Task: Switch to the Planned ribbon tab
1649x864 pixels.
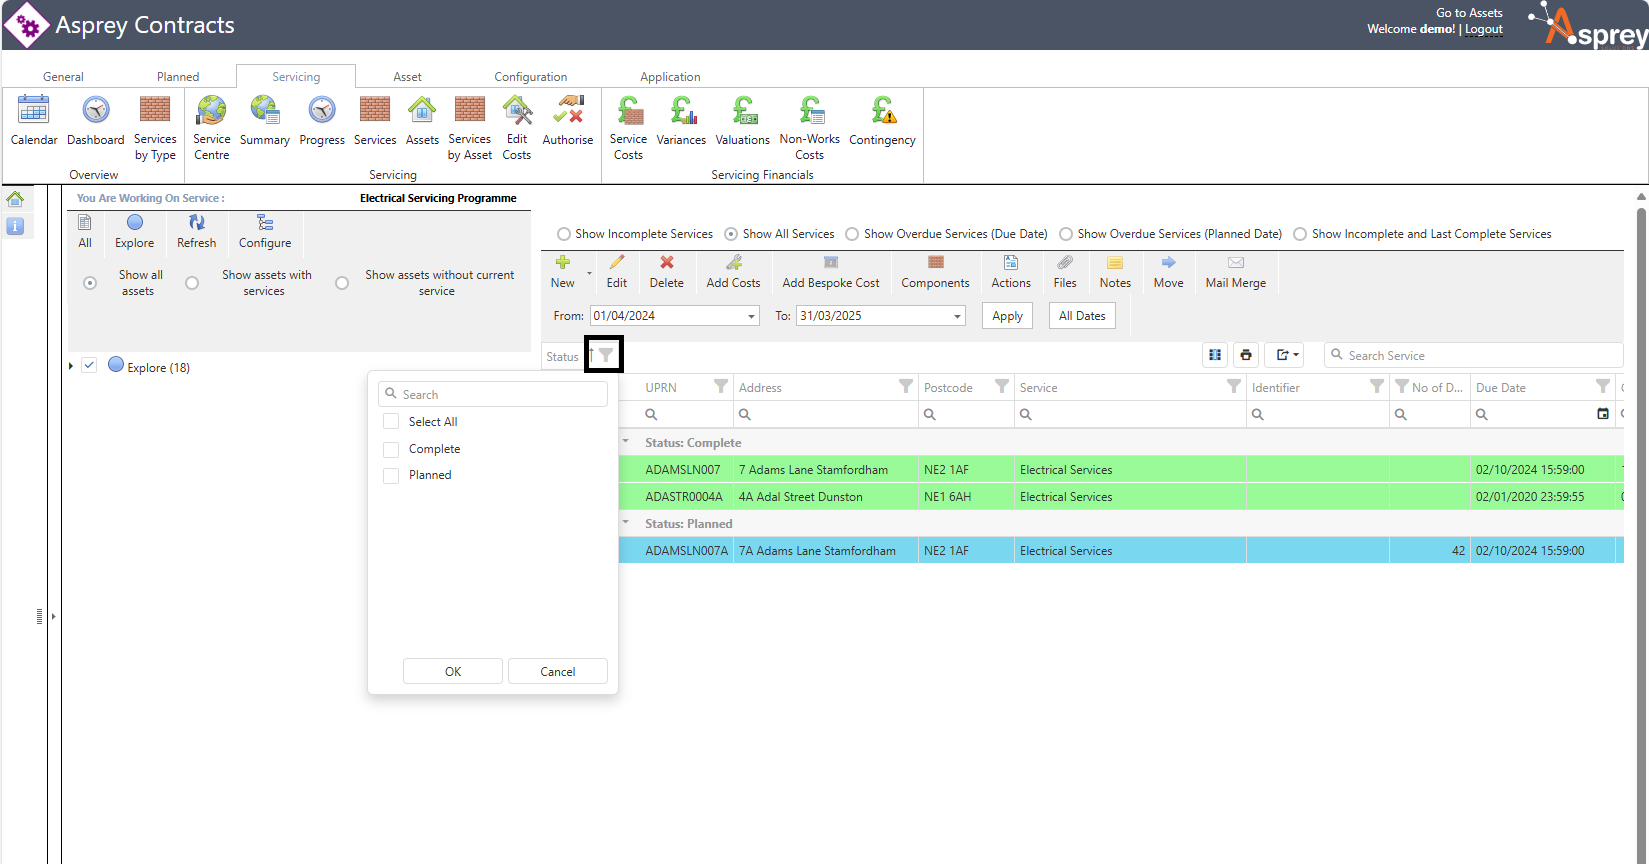Action: pyautogui.click(x=178, y=77)
